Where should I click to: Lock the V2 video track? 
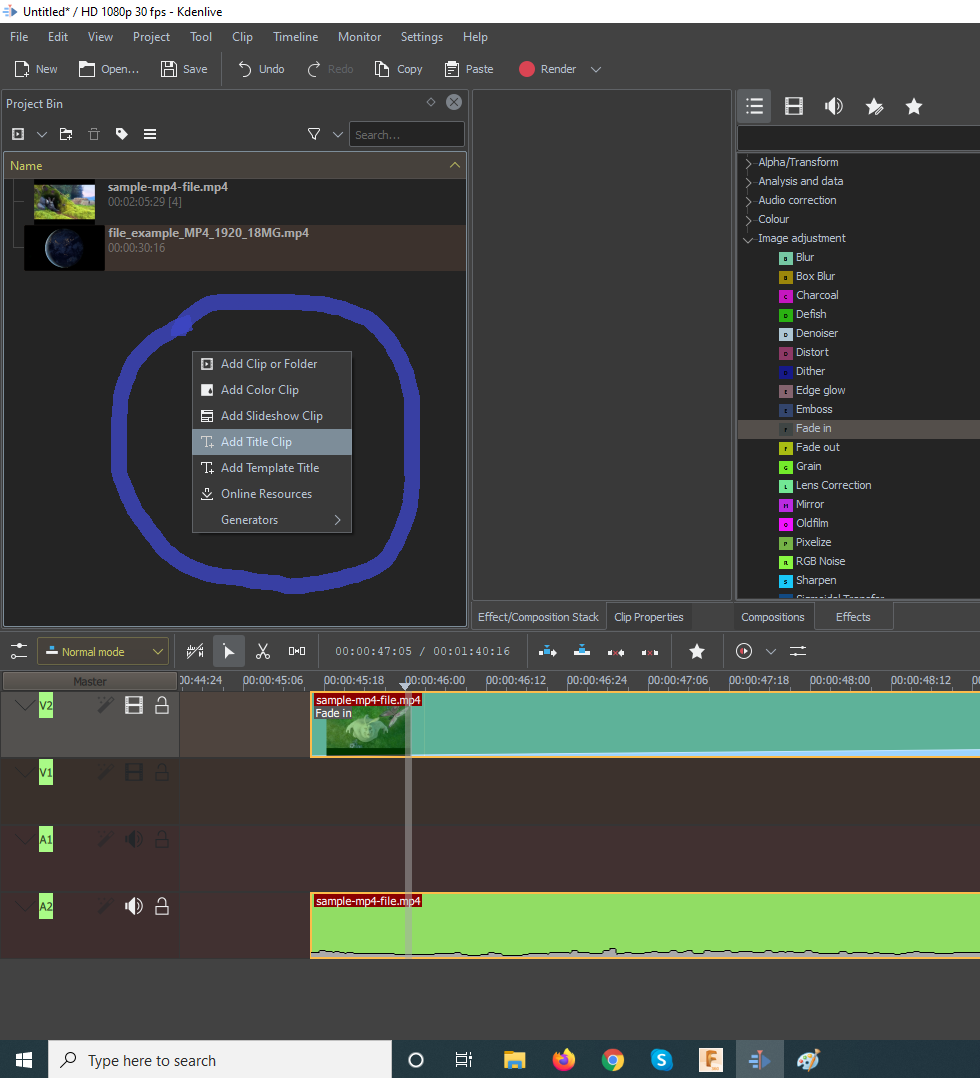point(161,706)
